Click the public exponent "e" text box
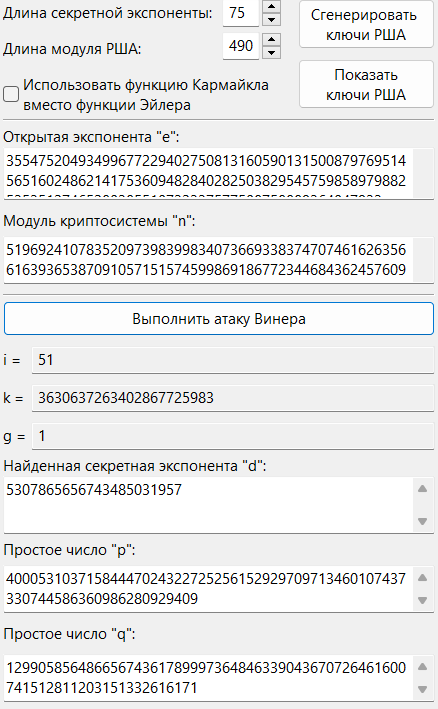 [219, 174]
